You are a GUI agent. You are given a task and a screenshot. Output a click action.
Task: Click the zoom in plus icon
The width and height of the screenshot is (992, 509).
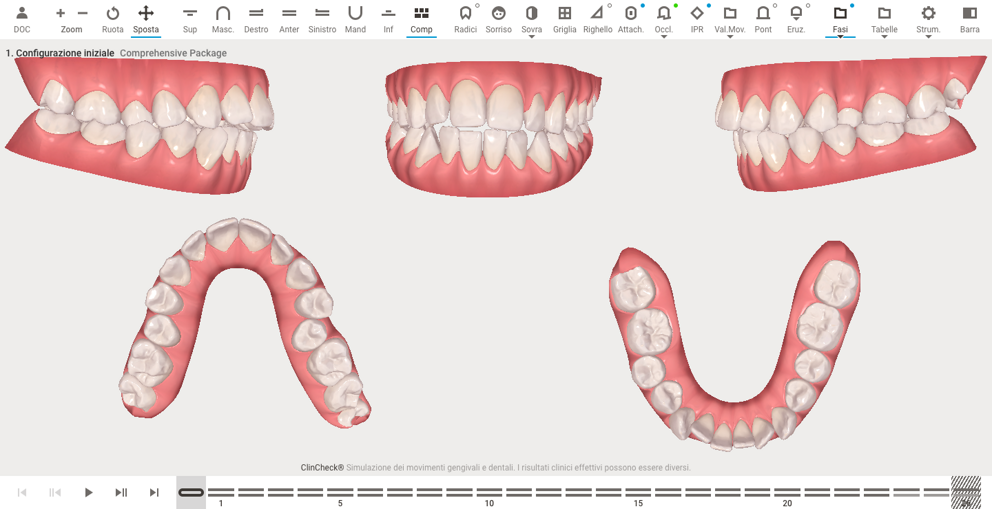(60, 14)
